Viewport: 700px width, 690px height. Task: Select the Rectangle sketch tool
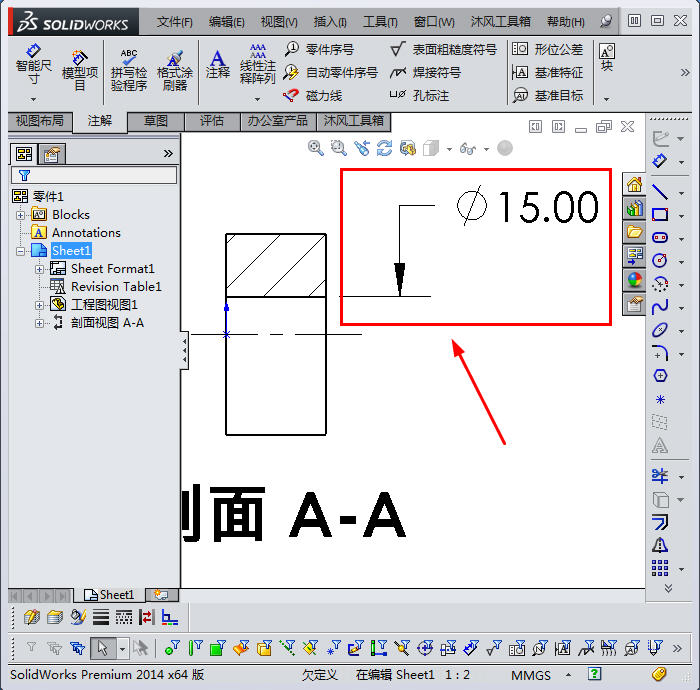[660, 214]
